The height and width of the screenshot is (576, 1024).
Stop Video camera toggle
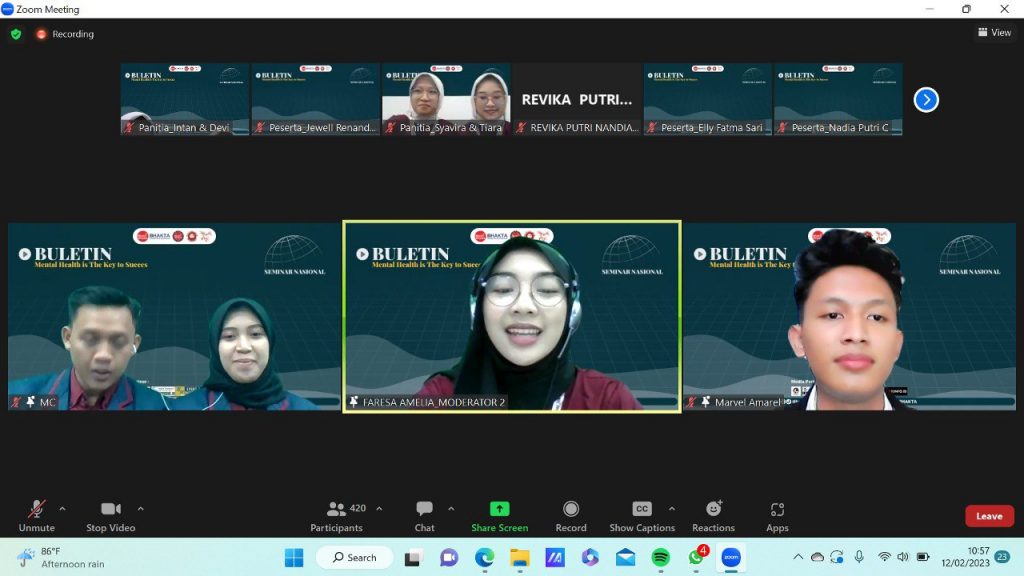pyautogui.click(x=110, y=515)
